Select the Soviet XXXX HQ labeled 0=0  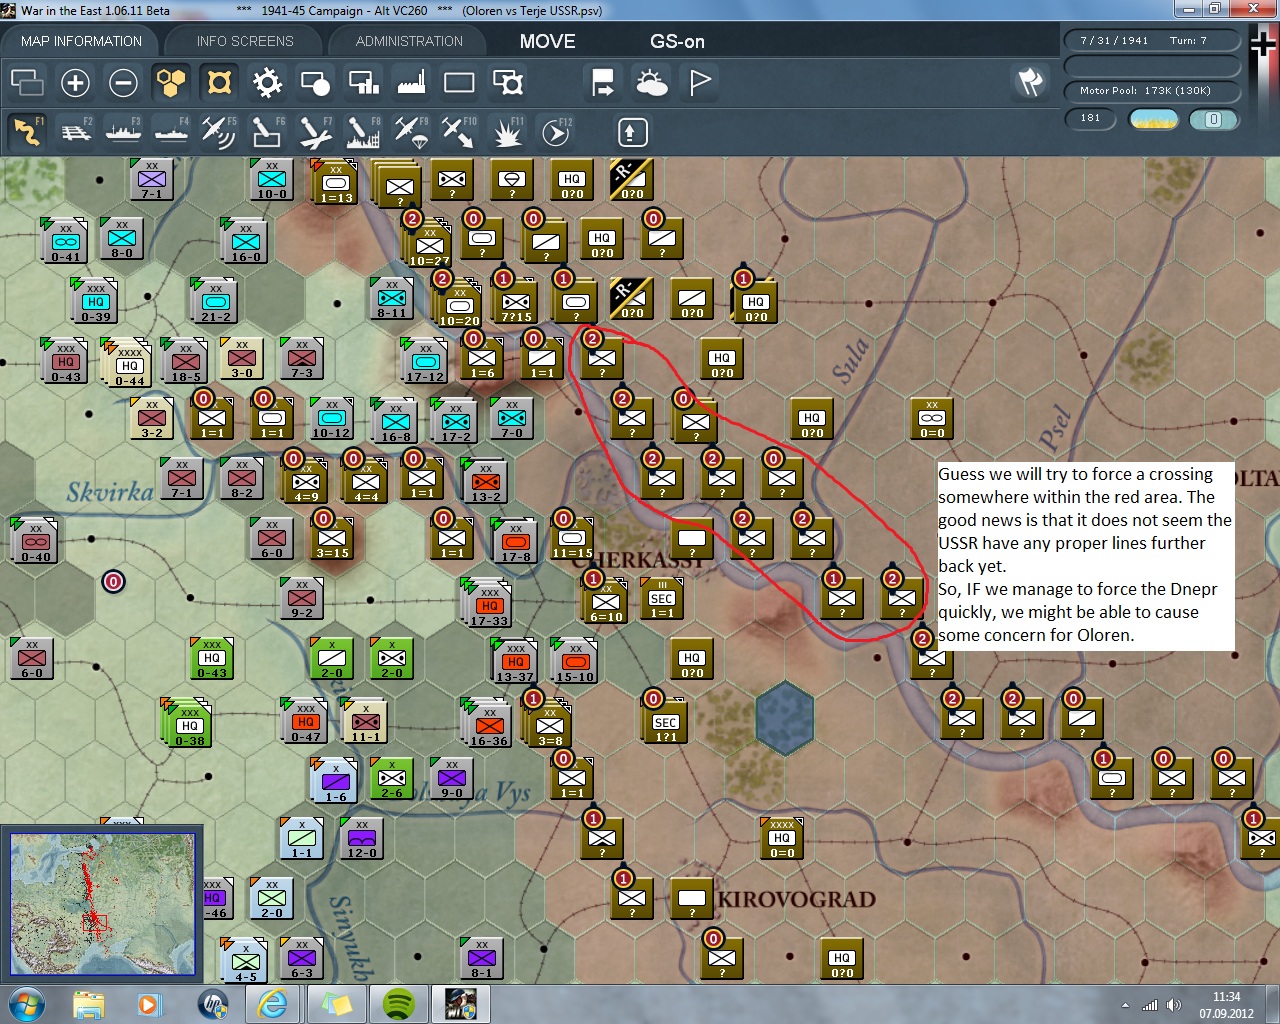tap(782, 838)
